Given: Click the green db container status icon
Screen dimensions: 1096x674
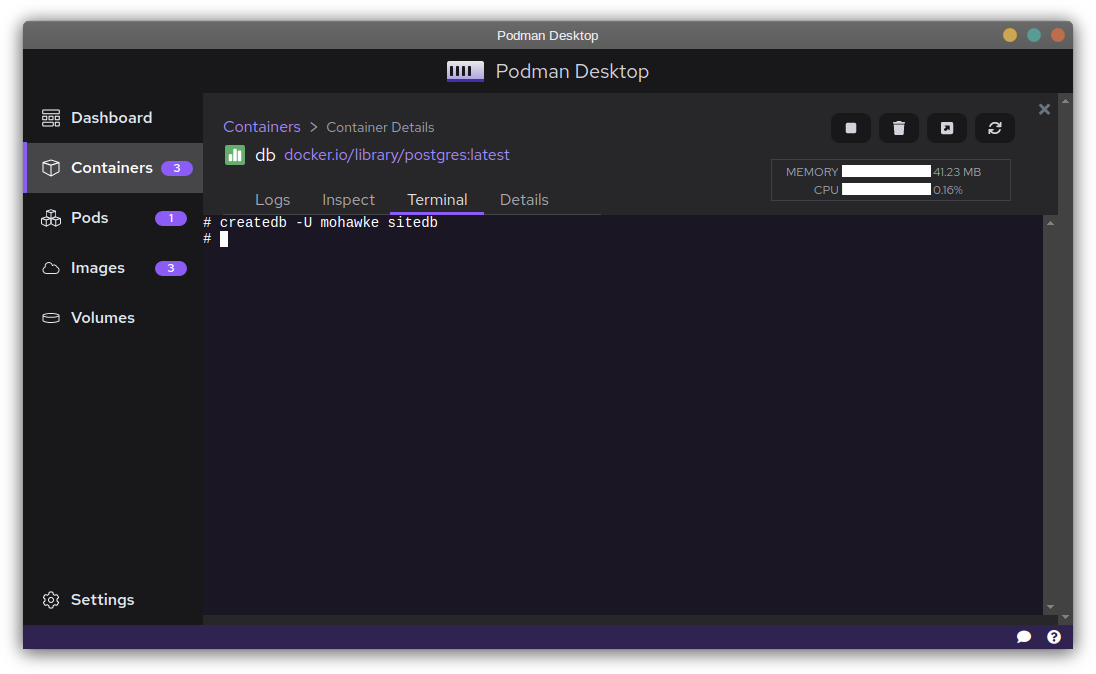Looking at the screenshot, I should click(x=235, y=155).
